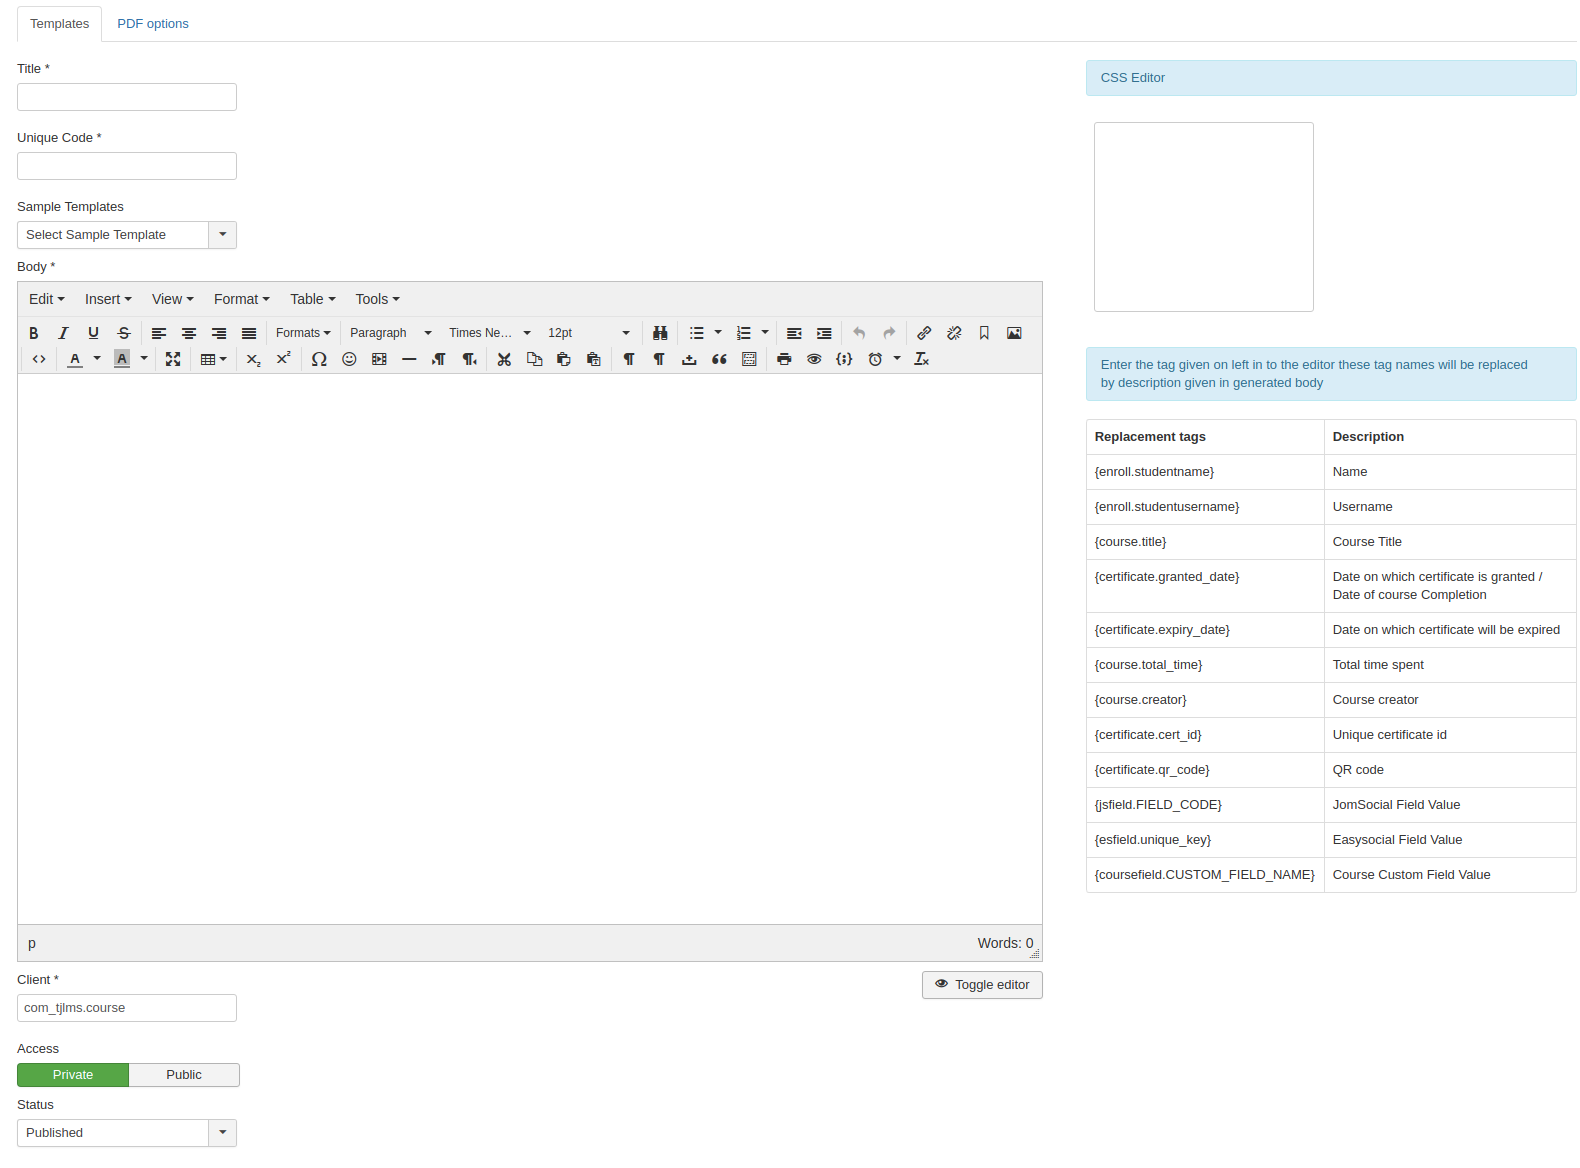Viewport: 1580px width, 1168px height.
Task: Set access to Public
Action: pos(184,1075)
